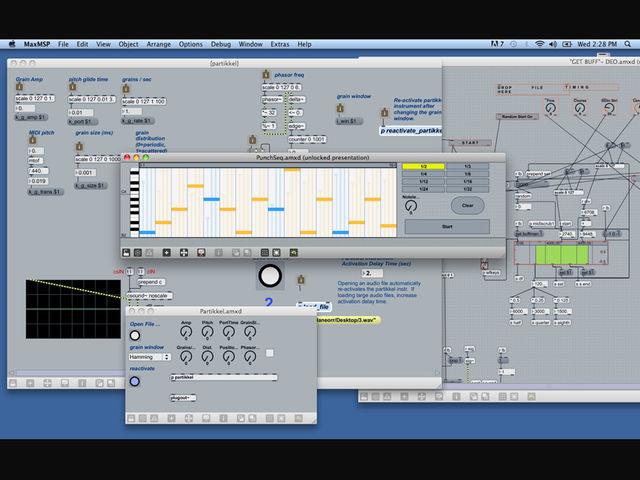Screen dimensions: 640x480
Task: Click the inlet icon under grains / sec
Action: [x=126, y=88]
